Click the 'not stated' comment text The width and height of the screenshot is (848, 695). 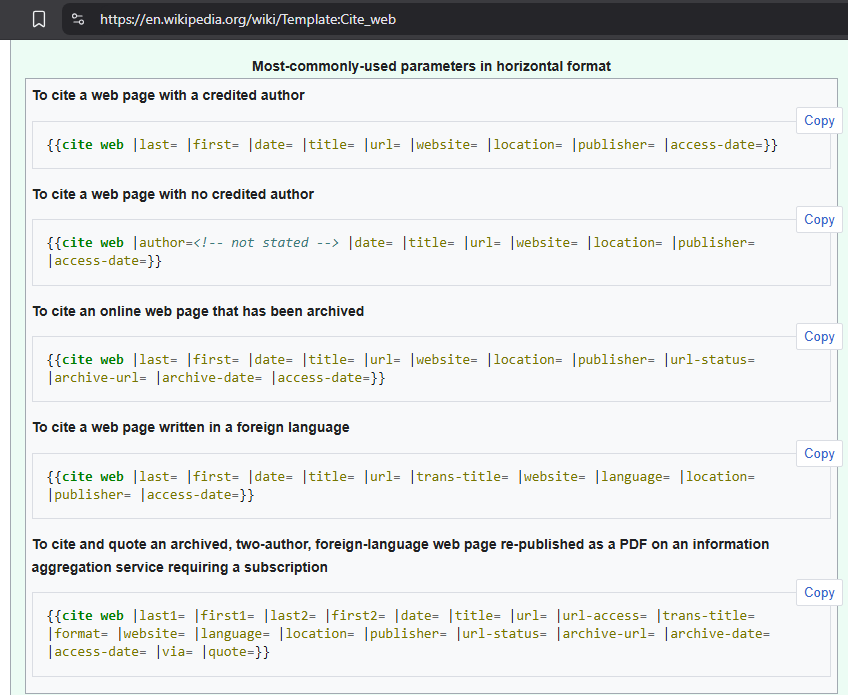270,243
